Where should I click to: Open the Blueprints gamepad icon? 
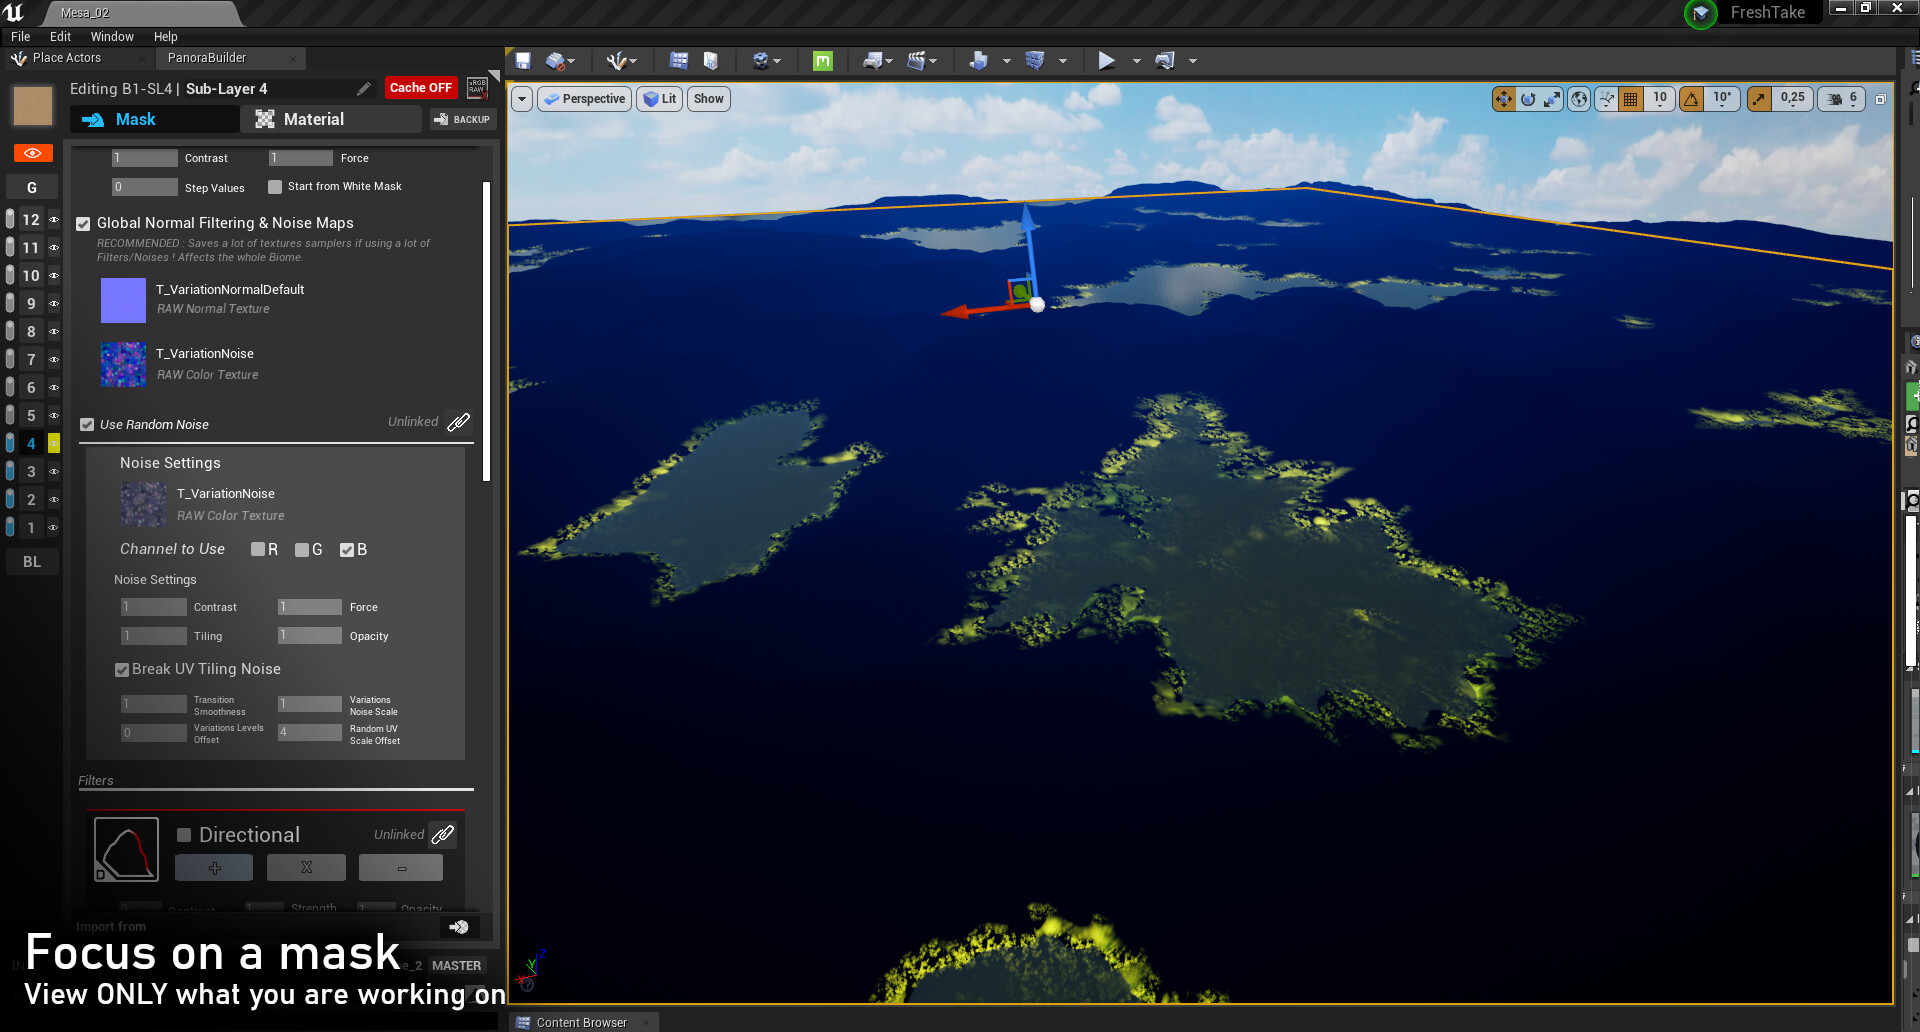(873, 61)
